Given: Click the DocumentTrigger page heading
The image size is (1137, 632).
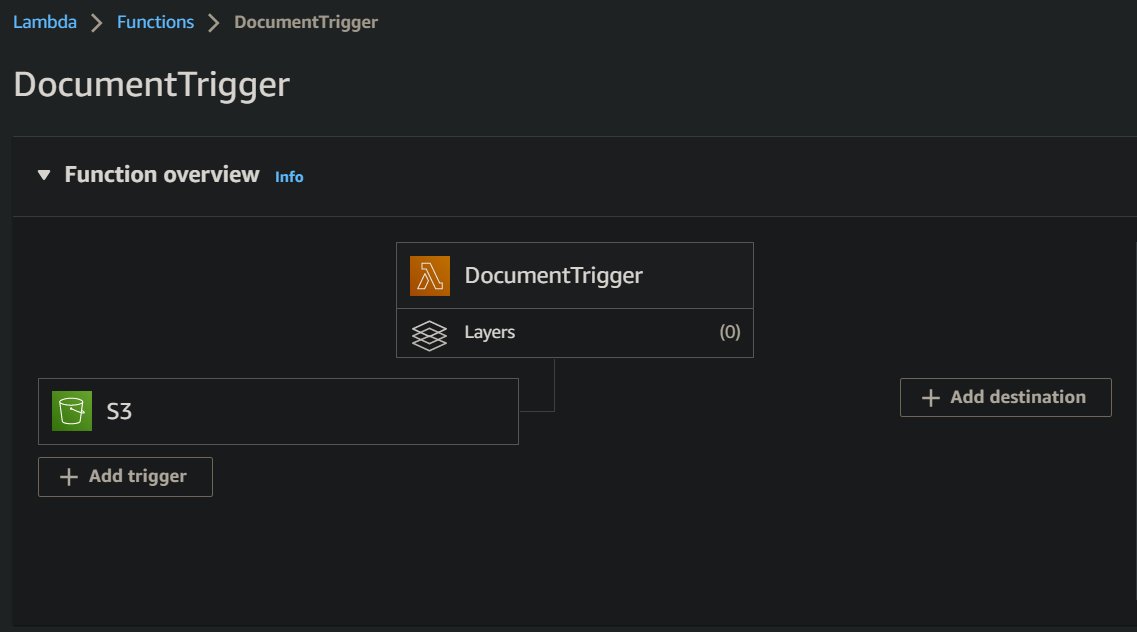Looking at the screenshot, I should tap(152, 85).
